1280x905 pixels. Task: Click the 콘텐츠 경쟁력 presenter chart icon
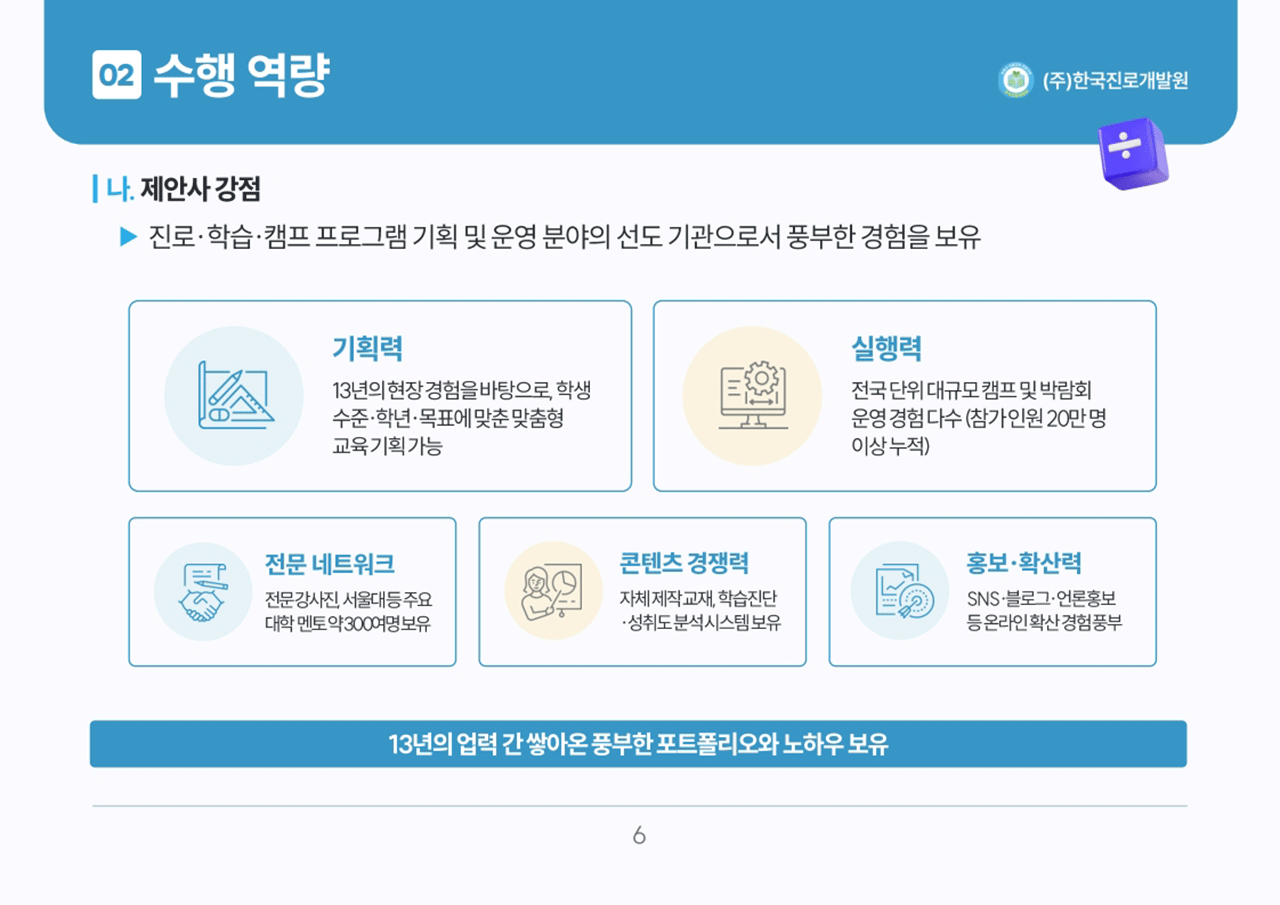pyautogui.click(x=553, y=591)
